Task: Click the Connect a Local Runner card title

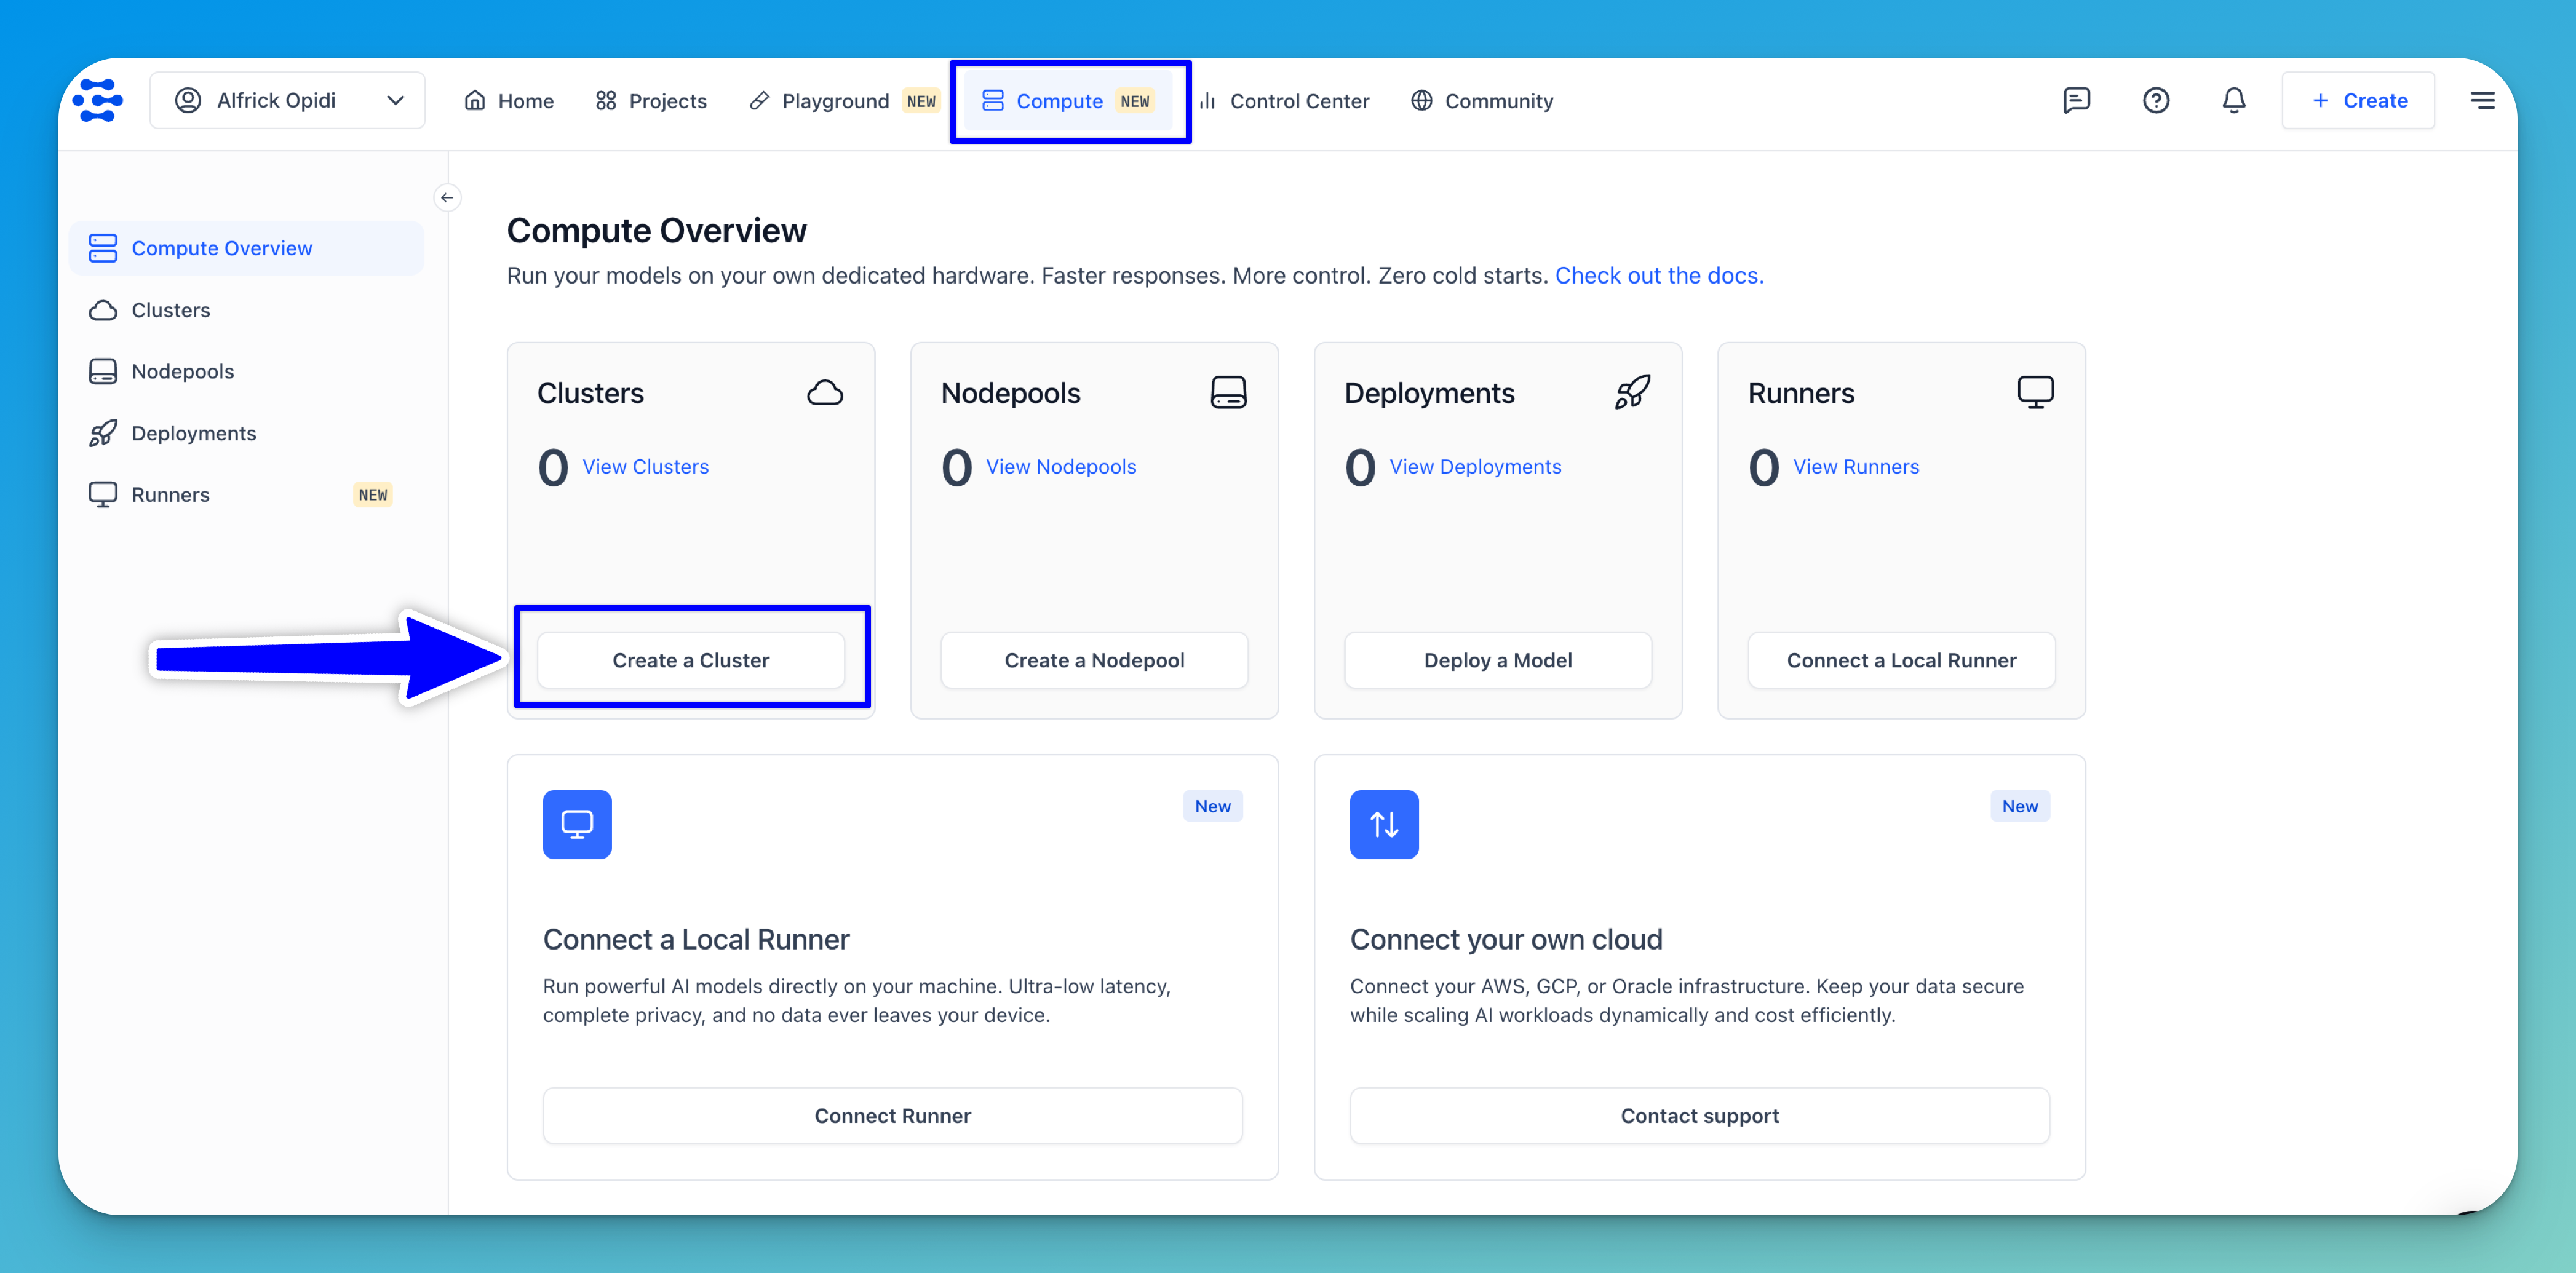Action: click(696, 940)
